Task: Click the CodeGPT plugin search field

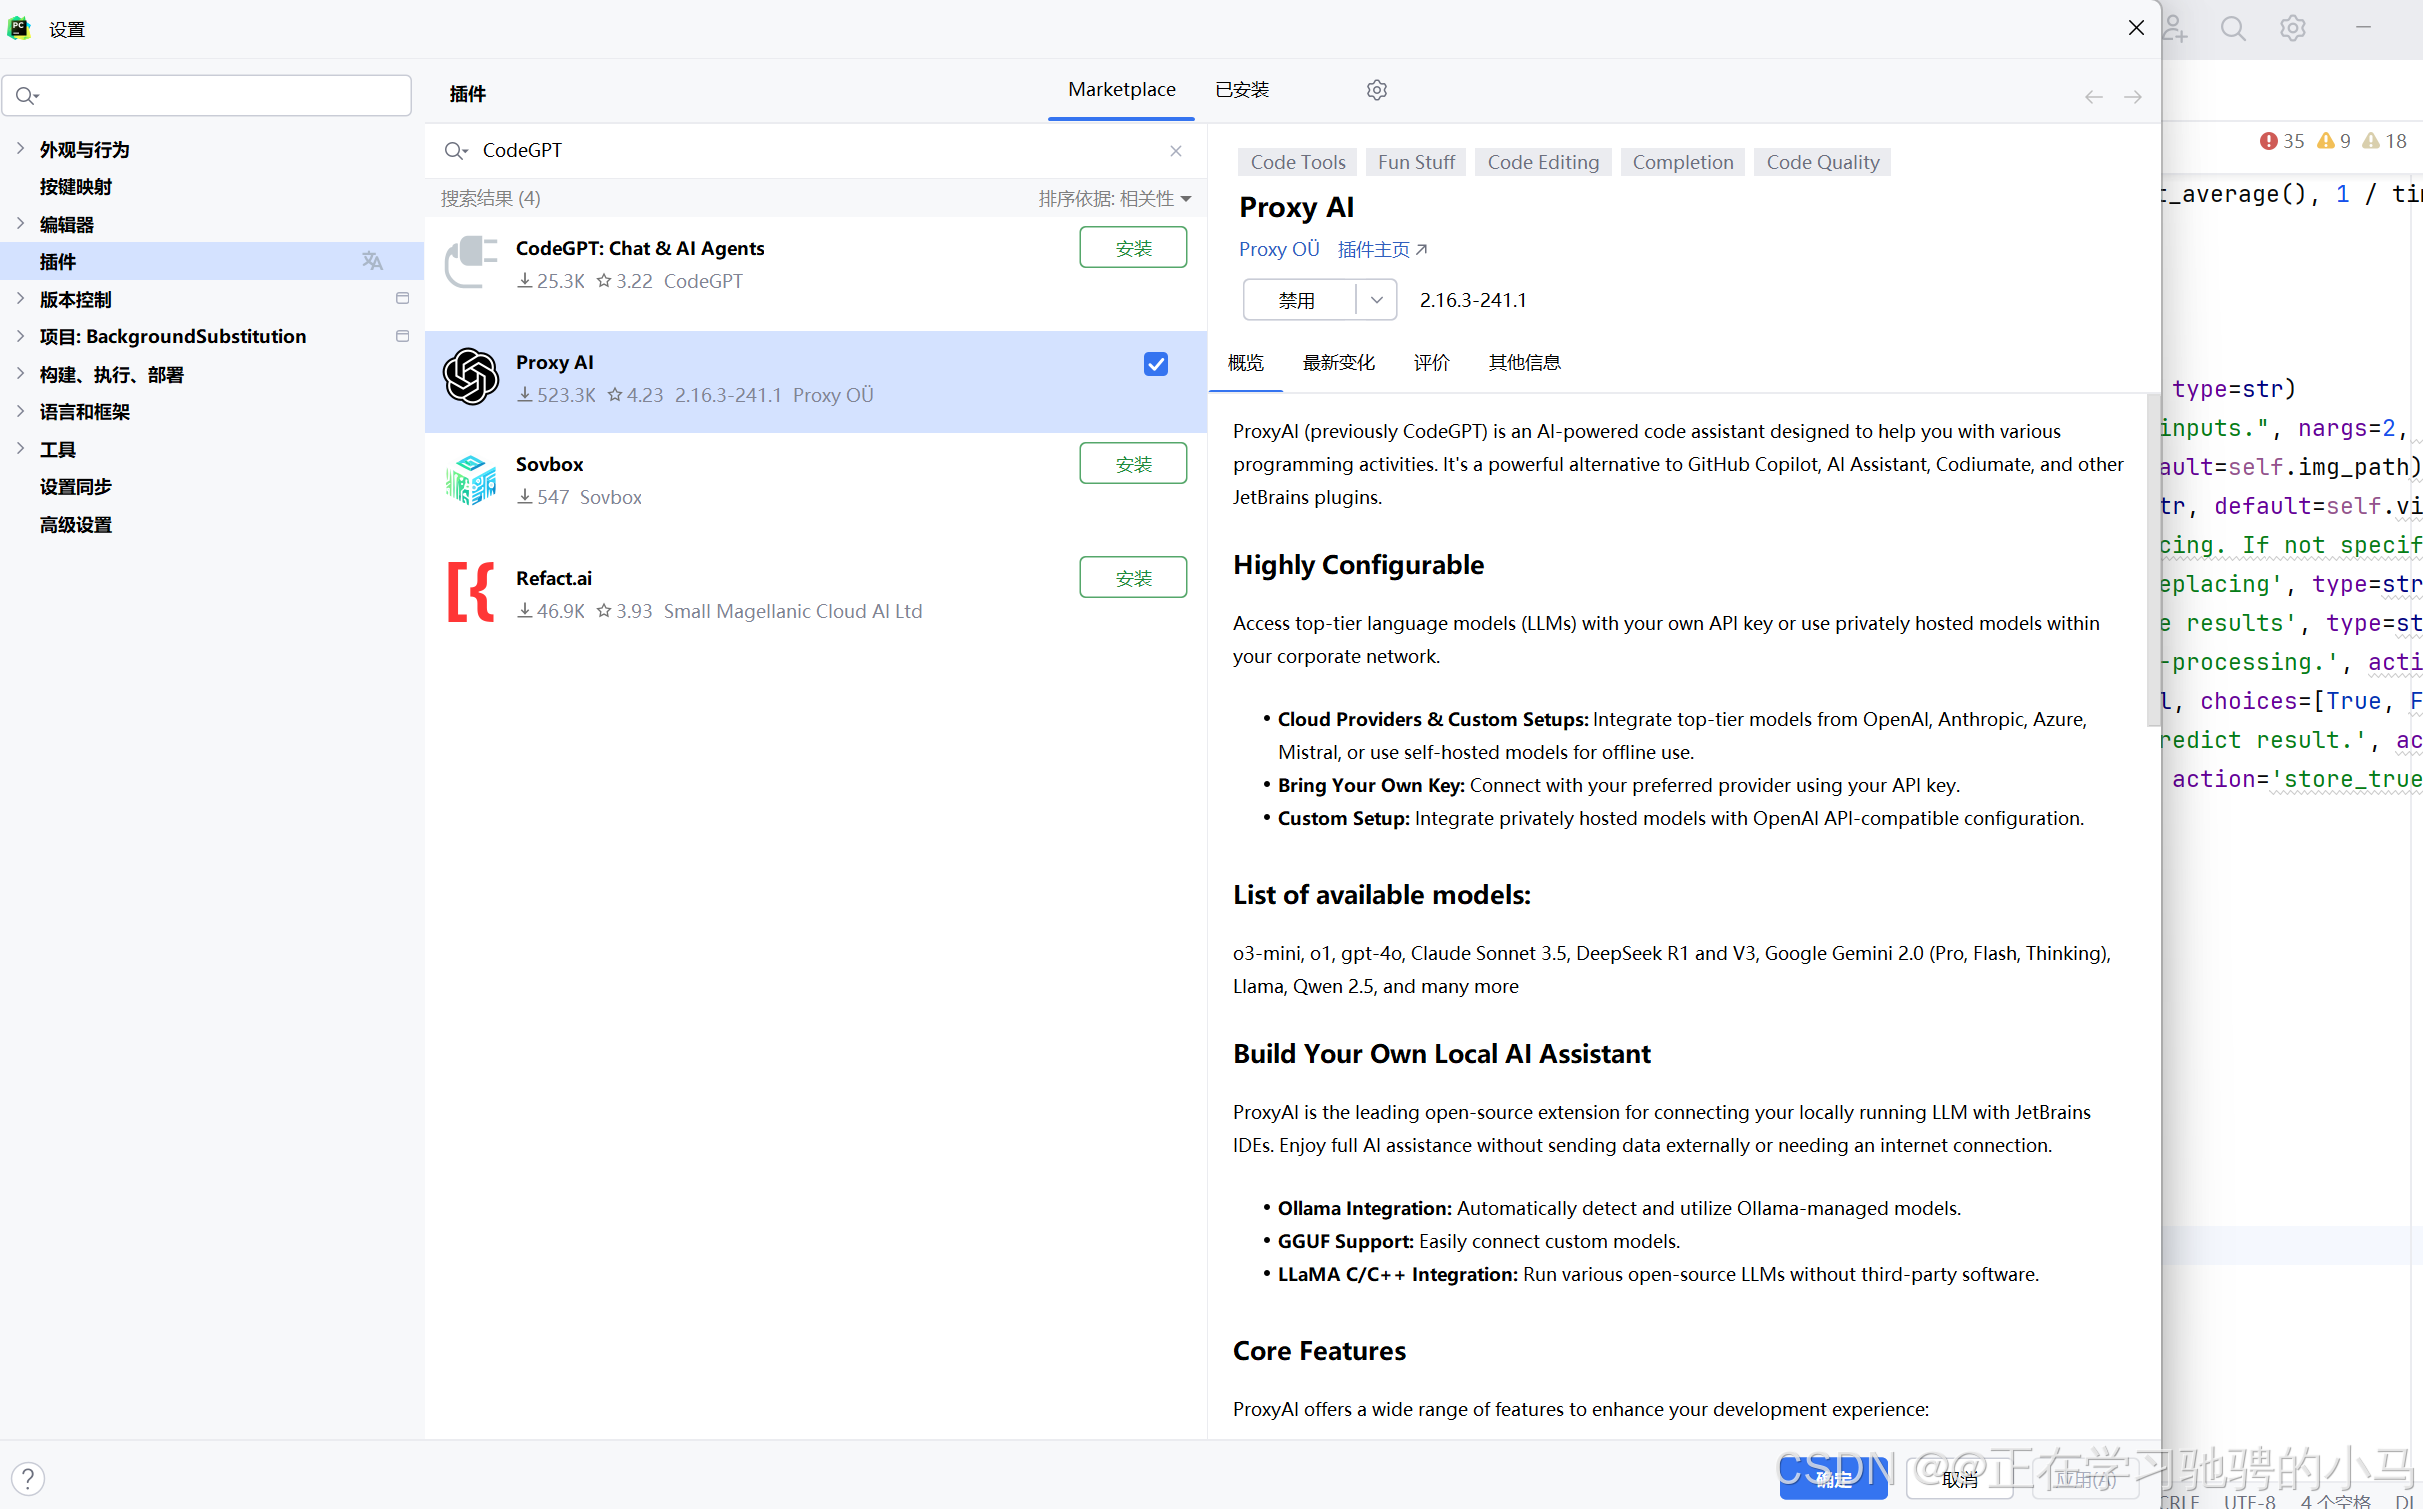Action: coord(815,151)
